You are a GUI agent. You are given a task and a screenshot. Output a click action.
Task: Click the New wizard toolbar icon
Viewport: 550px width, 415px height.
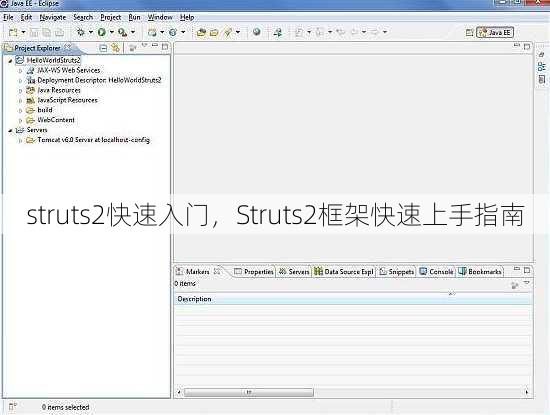pyautogui.click(x=13, y=33)
